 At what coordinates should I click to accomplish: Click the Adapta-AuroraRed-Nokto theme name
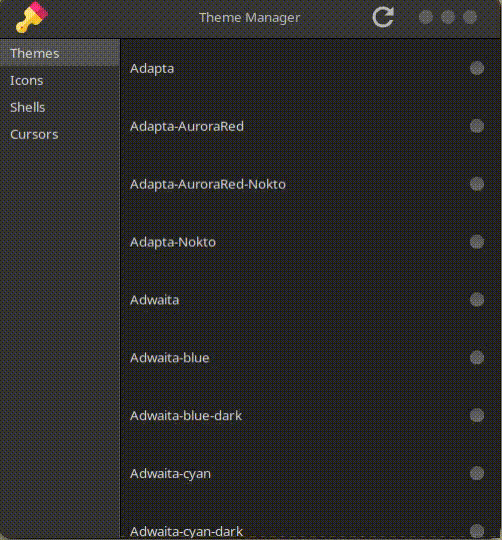point(208,185)
